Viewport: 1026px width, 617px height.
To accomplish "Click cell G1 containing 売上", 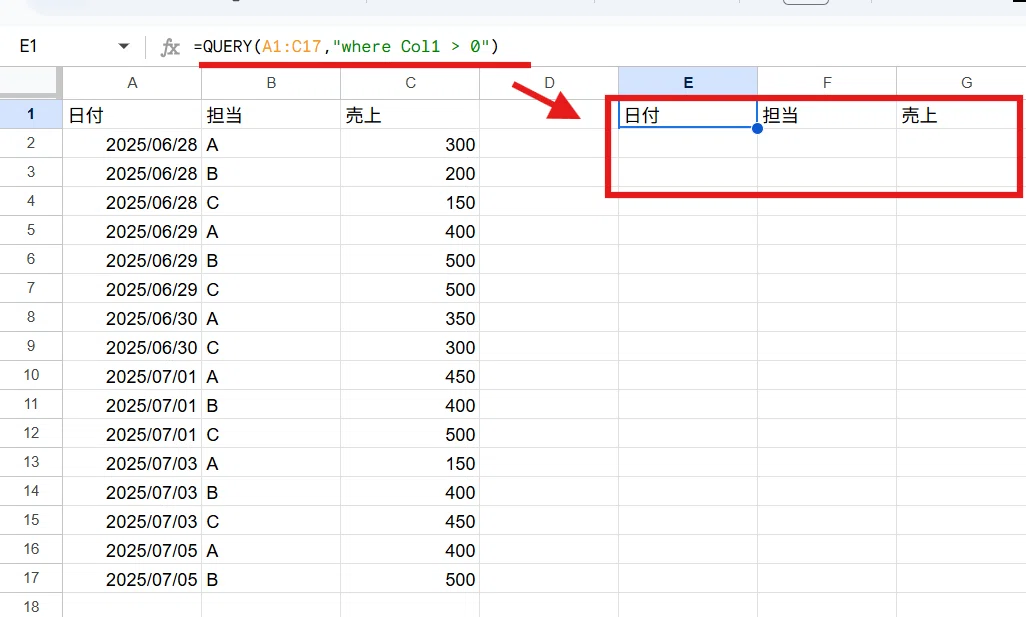I will click(959, 115).
